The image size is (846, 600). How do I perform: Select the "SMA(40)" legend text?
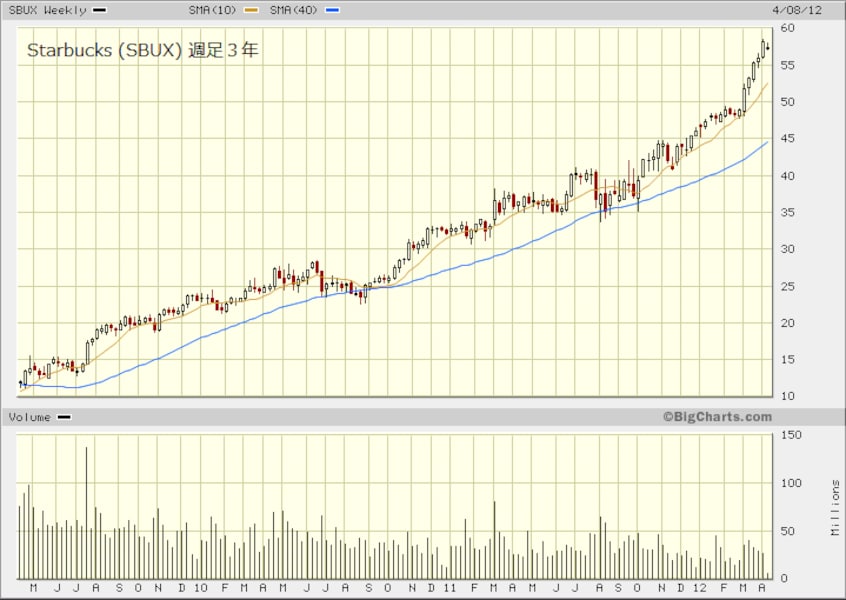click(x=293, y=10)
